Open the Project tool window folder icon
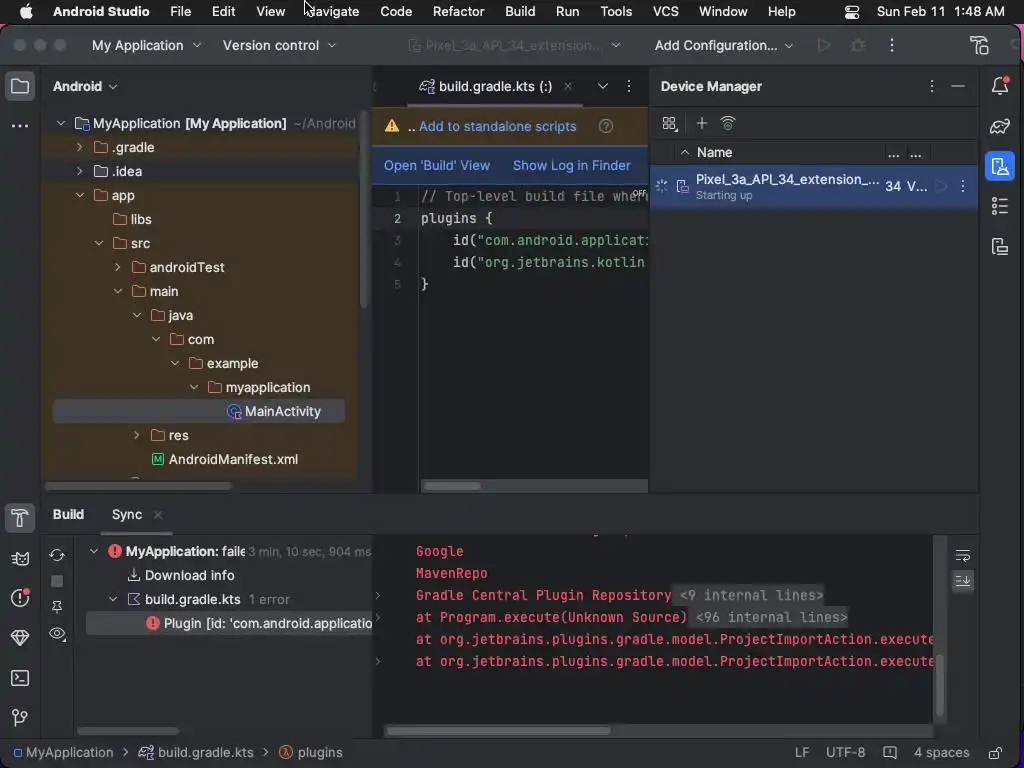 20,86
